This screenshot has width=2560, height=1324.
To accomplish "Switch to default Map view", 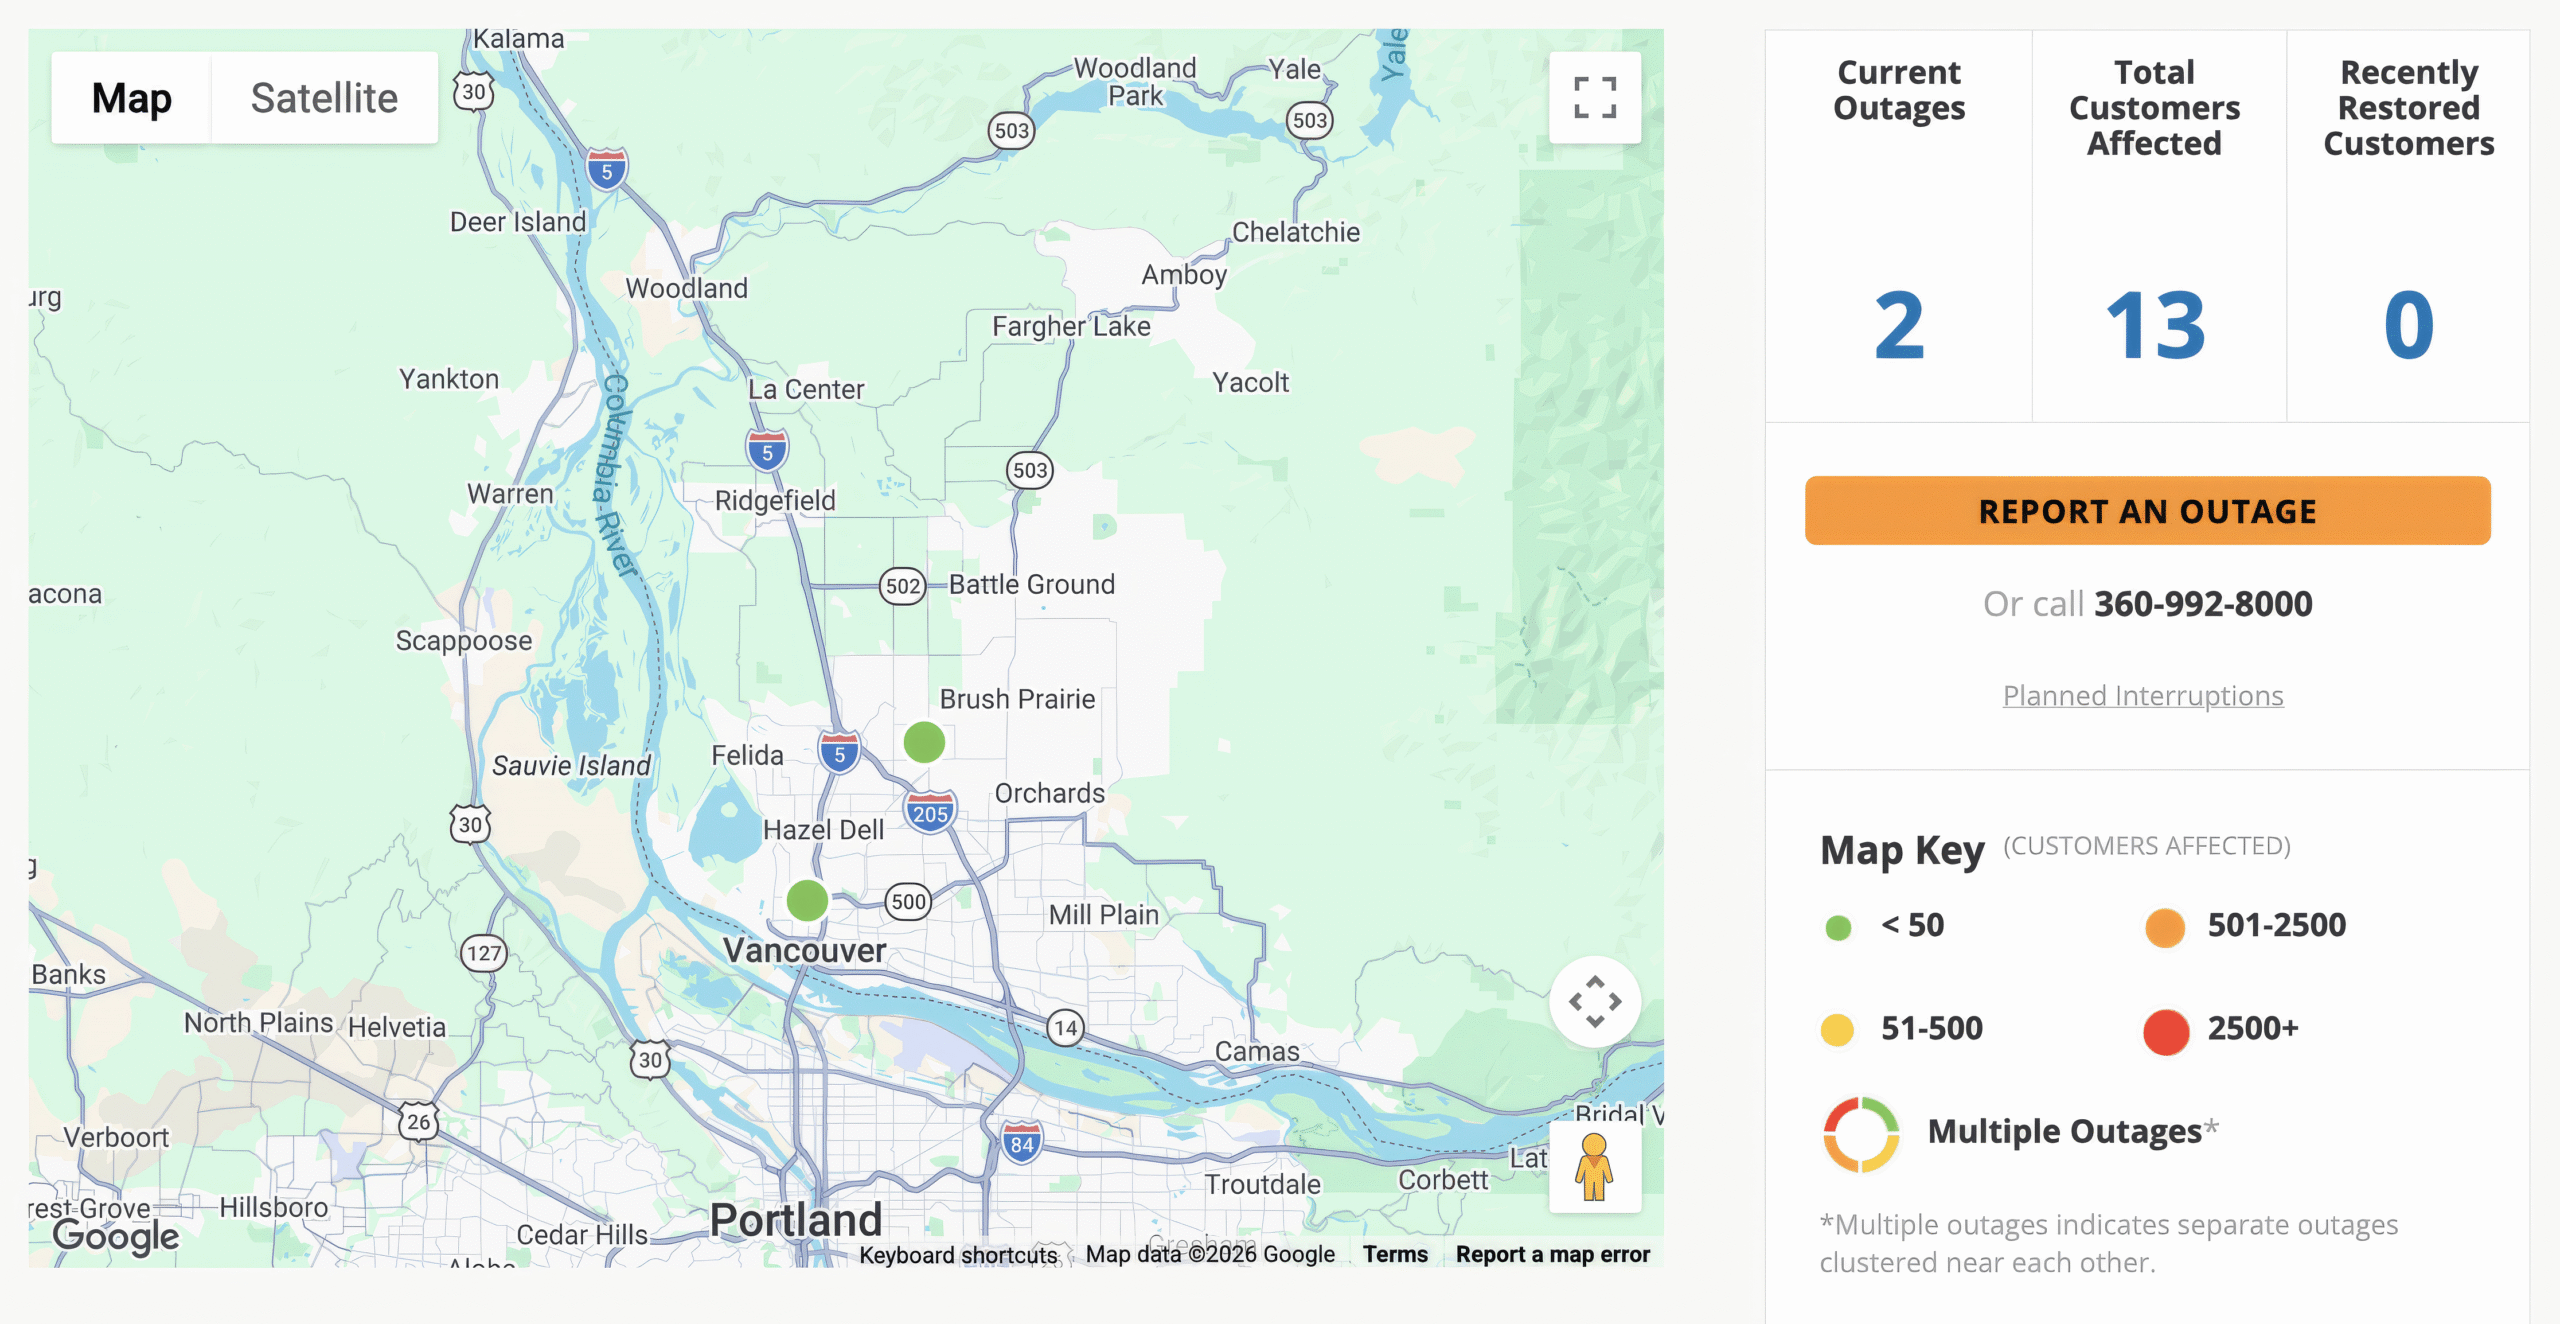I will [x=132, y=98].
